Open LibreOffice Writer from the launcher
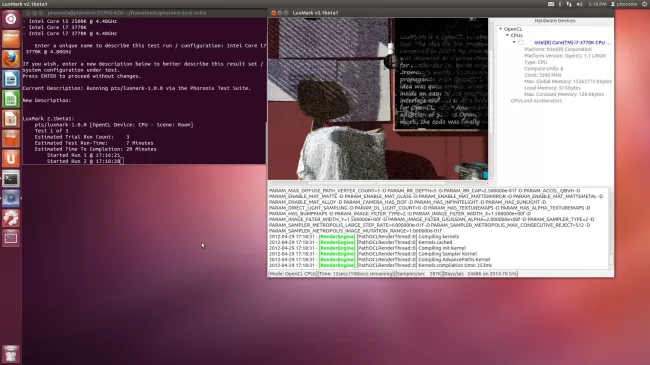This screenshot has height=365, width=650. point(11,79)
